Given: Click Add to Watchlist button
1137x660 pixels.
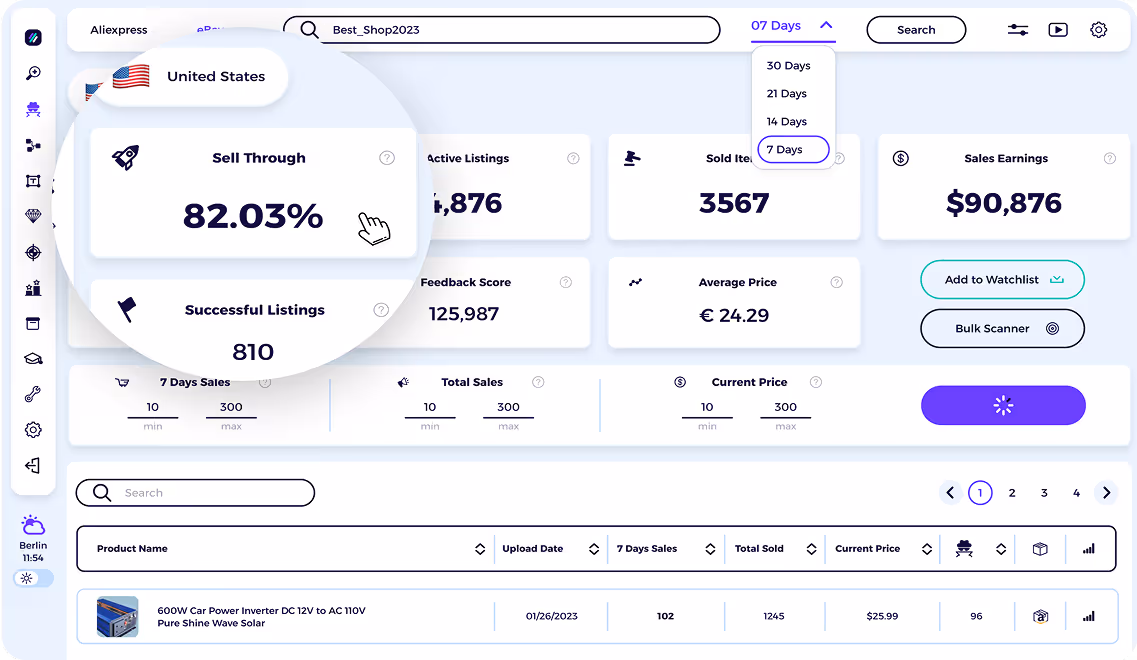Looking at the screenshot, I should (x=1002, y=279).
